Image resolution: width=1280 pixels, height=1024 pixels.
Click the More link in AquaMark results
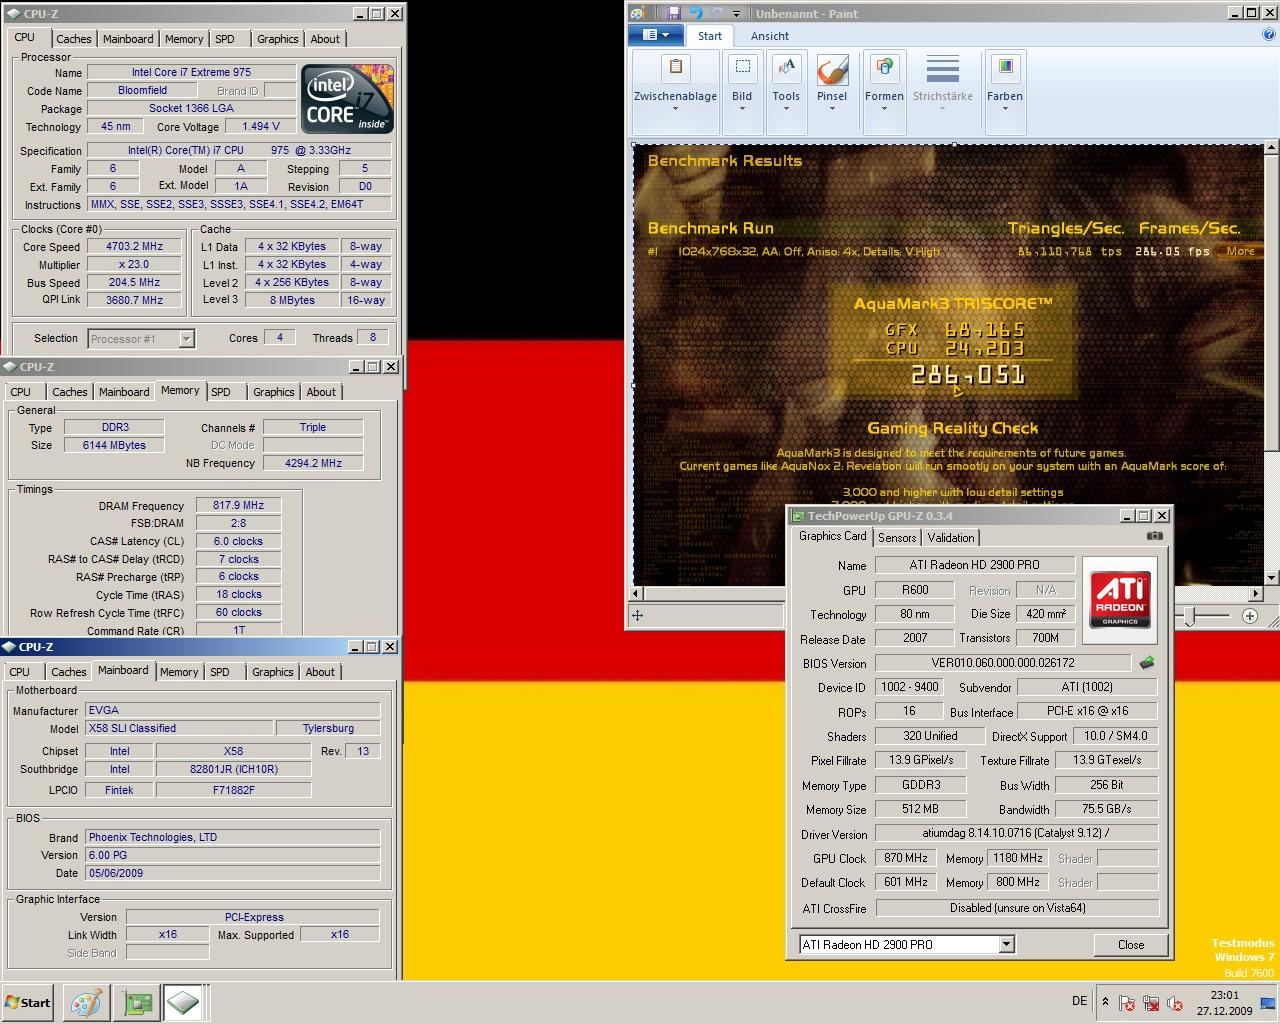pyautogui.click(x=1240, y=251)
